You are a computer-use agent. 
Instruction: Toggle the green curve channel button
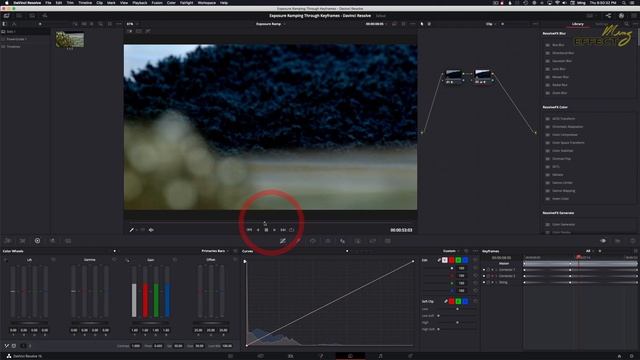tap(458, 260)
